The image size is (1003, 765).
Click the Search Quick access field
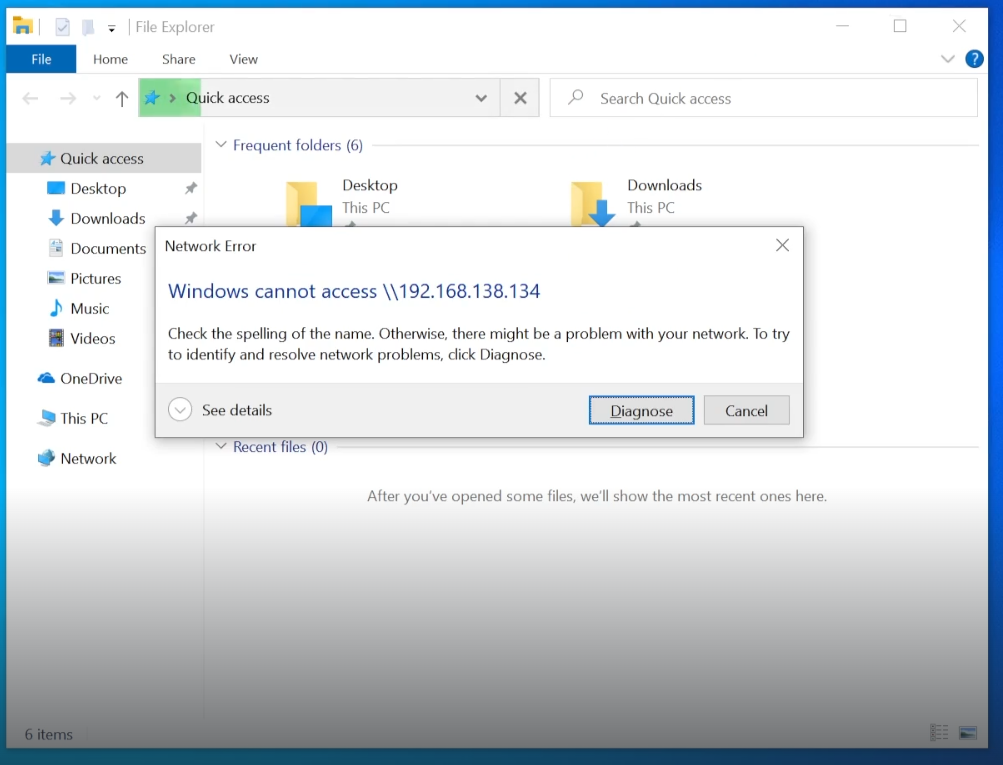[x=770, y=98]
